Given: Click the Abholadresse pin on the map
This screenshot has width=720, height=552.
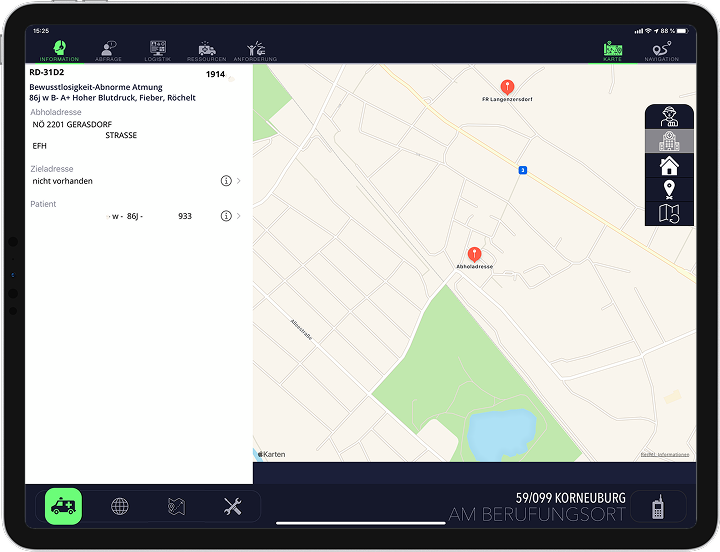Looking at the screenshot, I should point(474,255).
